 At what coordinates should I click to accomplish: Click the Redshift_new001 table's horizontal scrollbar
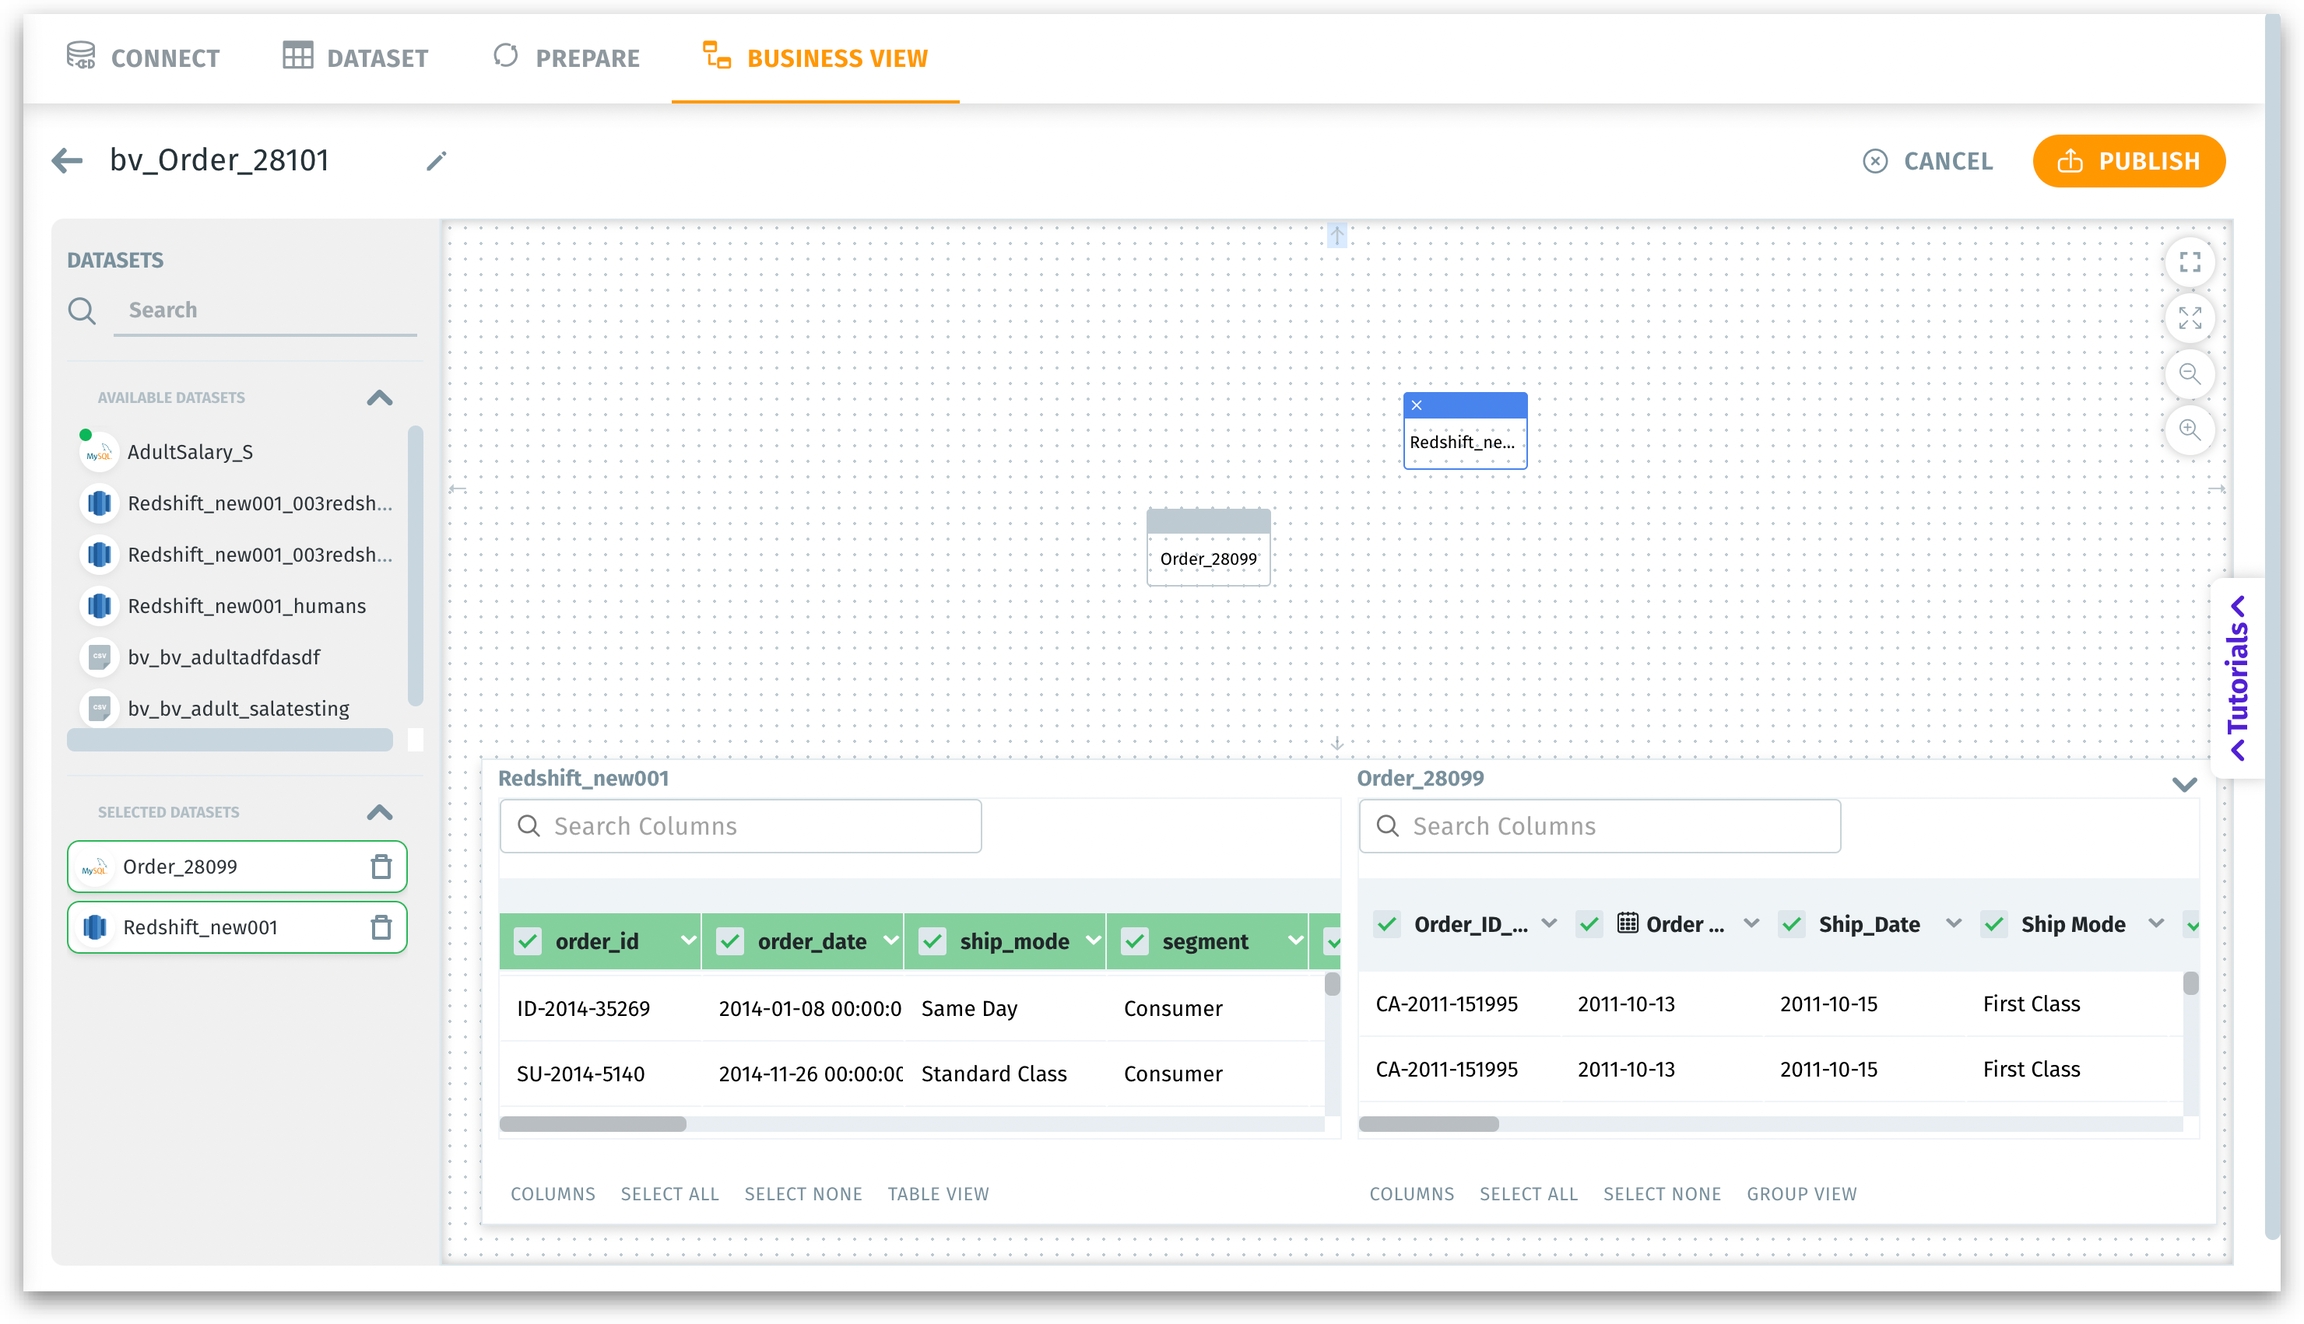(x=593, y=1124)
